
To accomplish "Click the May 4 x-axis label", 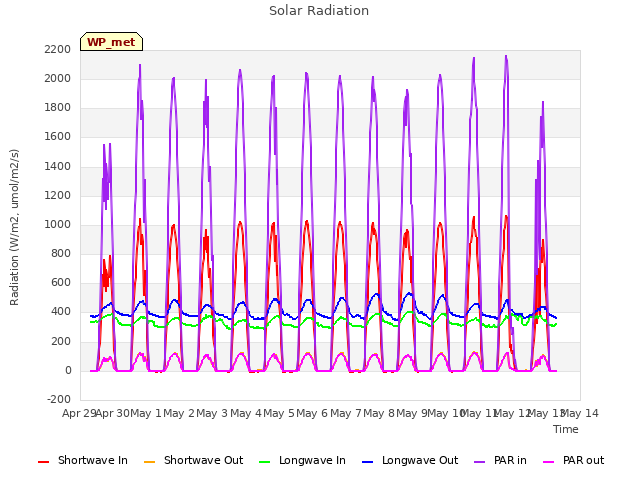I will (x=246, y=413).
